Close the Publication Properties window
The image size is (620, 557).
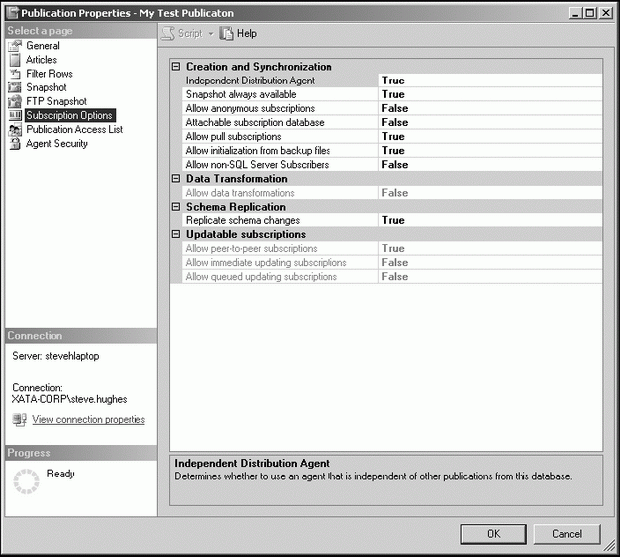(605, 13)
